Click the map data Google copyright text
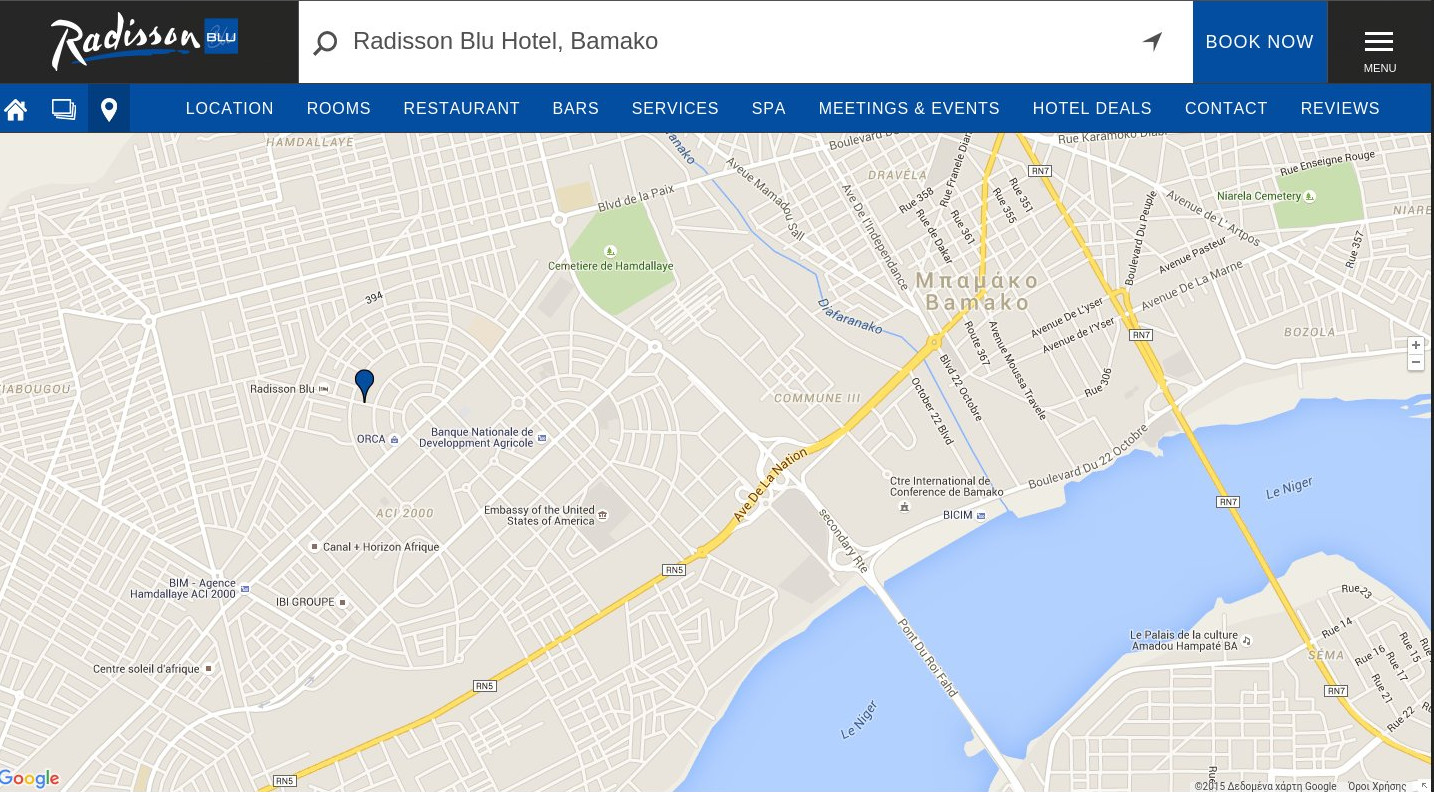Screen dimensions: 1434x792 click(x=1265, y=786)
